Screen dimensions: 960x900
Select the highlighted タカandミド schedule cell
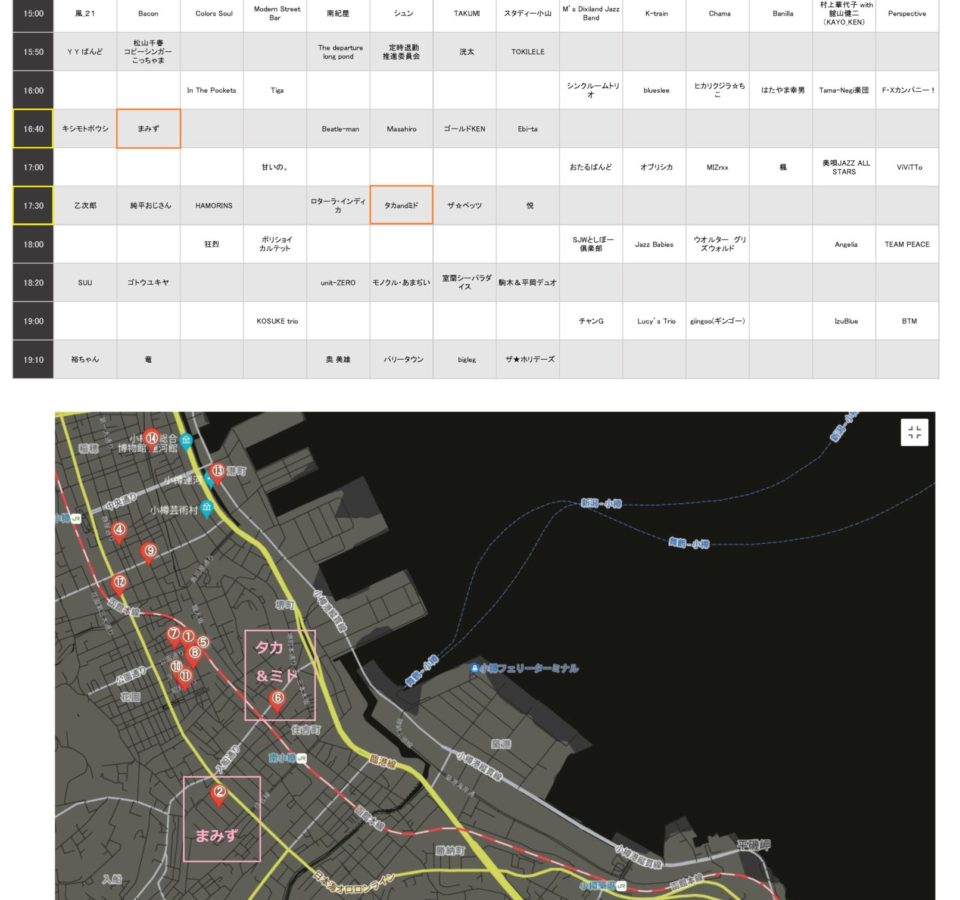click(401, 205)
